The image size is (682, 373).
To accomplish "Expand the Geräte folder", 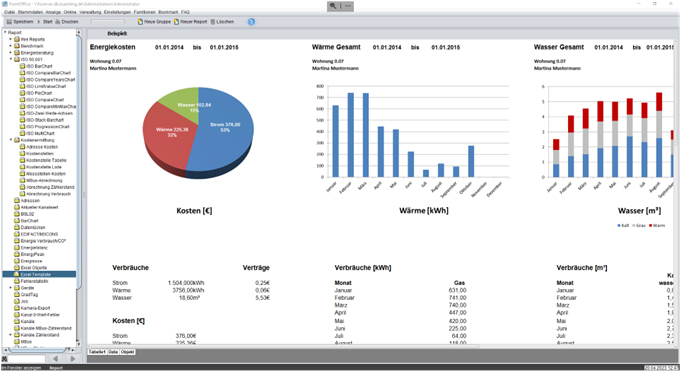I will [11, 288].
